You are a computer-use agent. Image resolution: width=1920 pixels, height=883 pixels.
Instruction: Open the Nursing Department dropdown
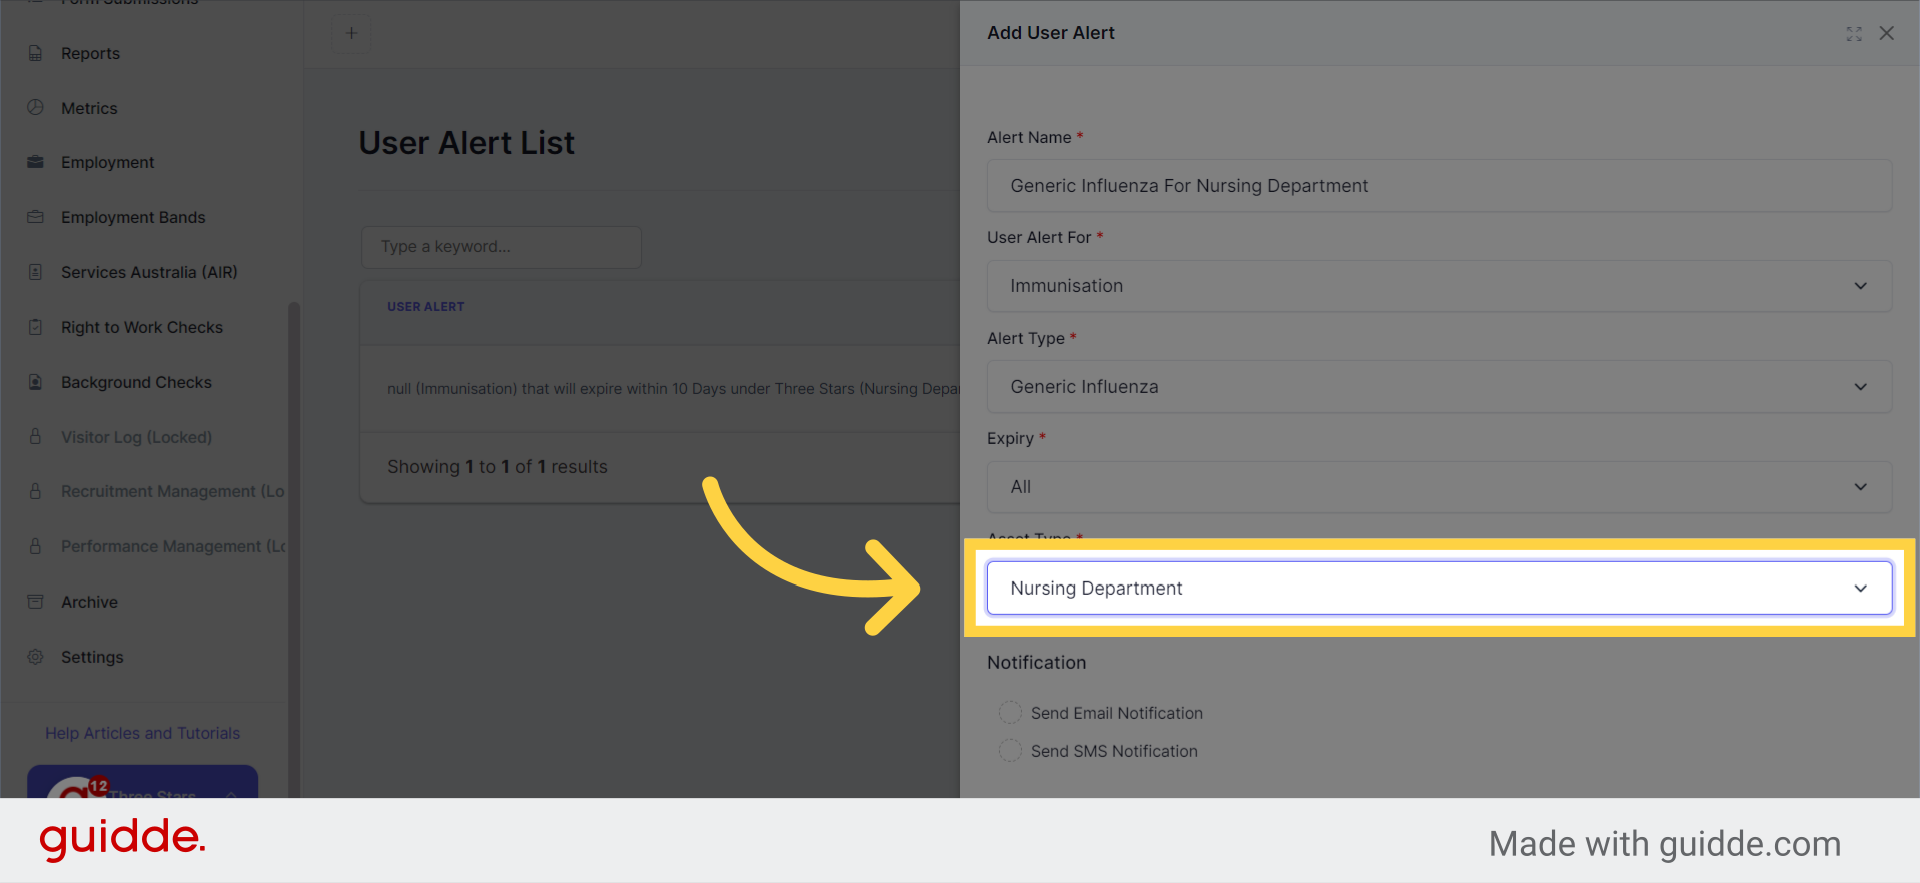1439,588
